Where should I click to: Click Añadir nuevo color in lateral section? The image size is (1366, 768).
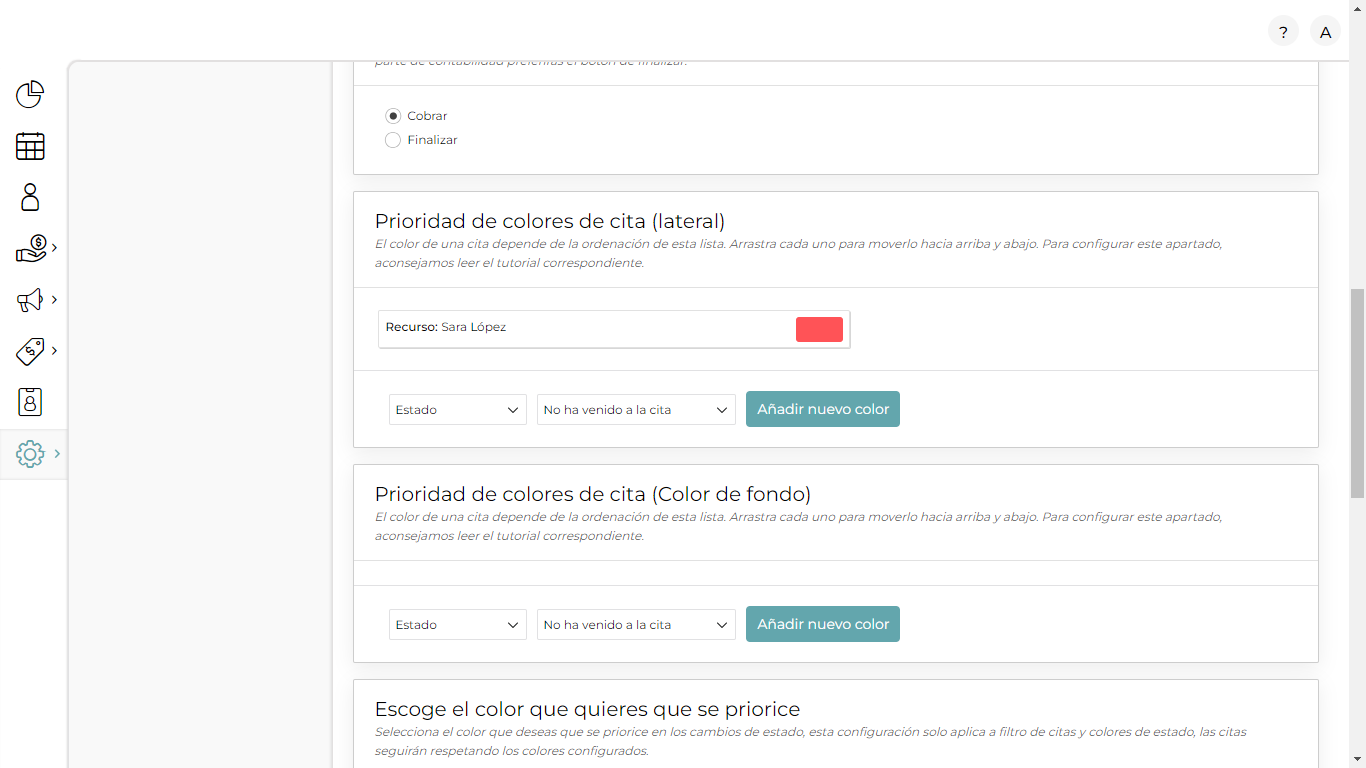pos(823,409)
